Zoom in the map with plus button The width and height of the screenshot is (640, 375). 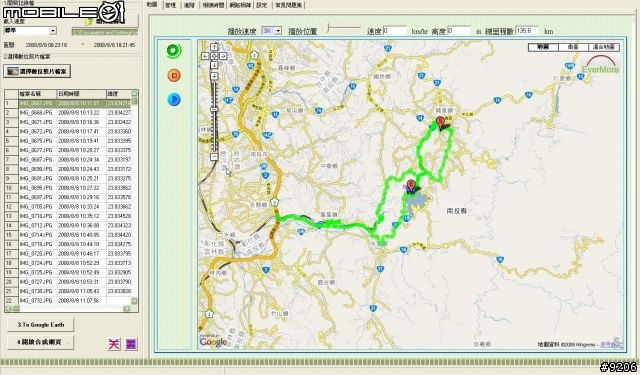coord(214,76)
